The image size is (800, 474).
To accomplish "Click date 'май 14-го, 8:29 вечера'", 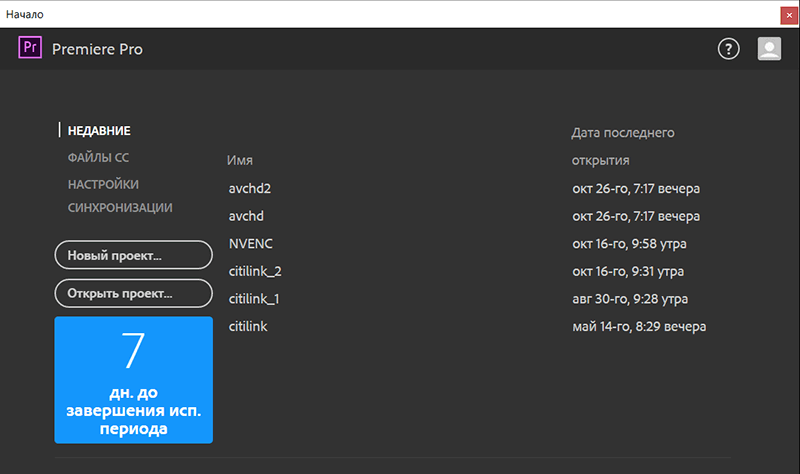I will pos(639,327).
